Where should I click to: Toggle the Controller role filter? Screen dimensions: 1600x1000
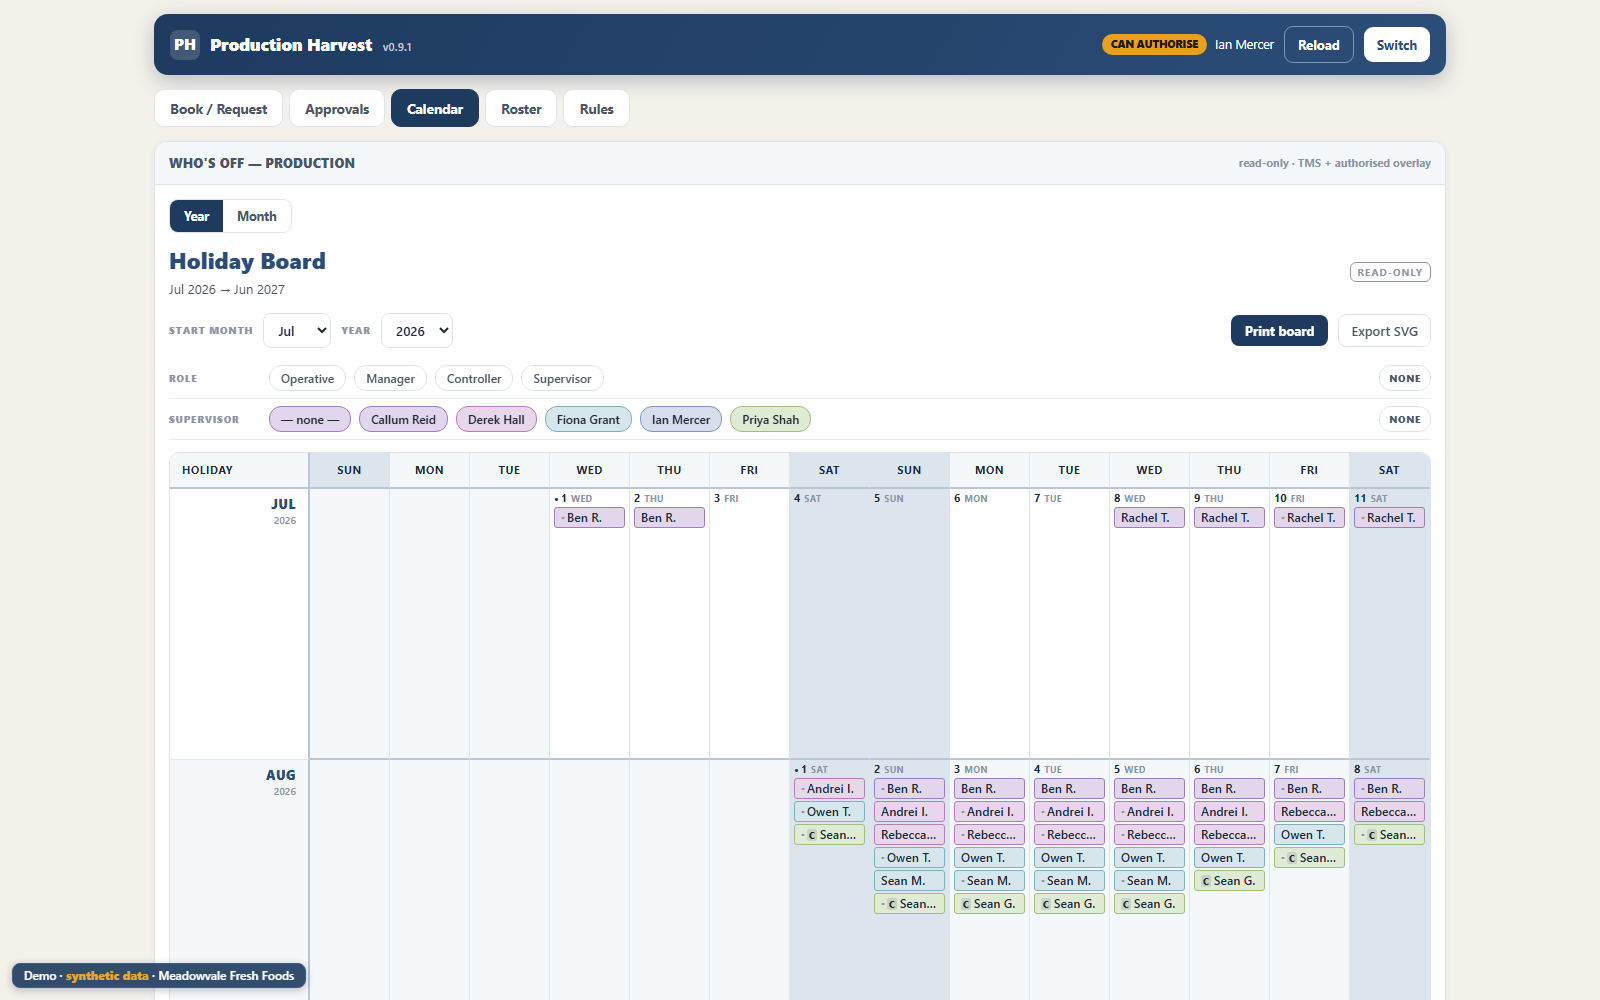pyautogui.click(x=474, y=379)
